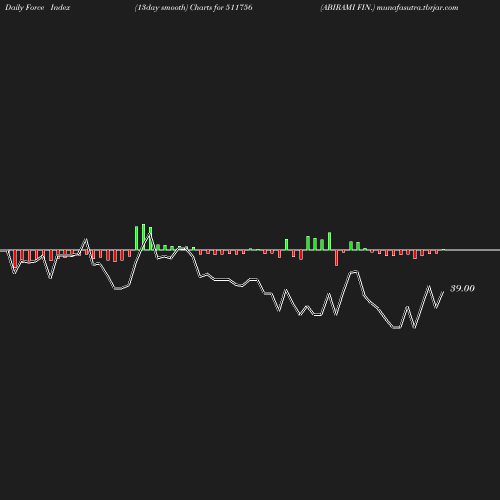Click the longest red bar below zero line

[15, 259]
